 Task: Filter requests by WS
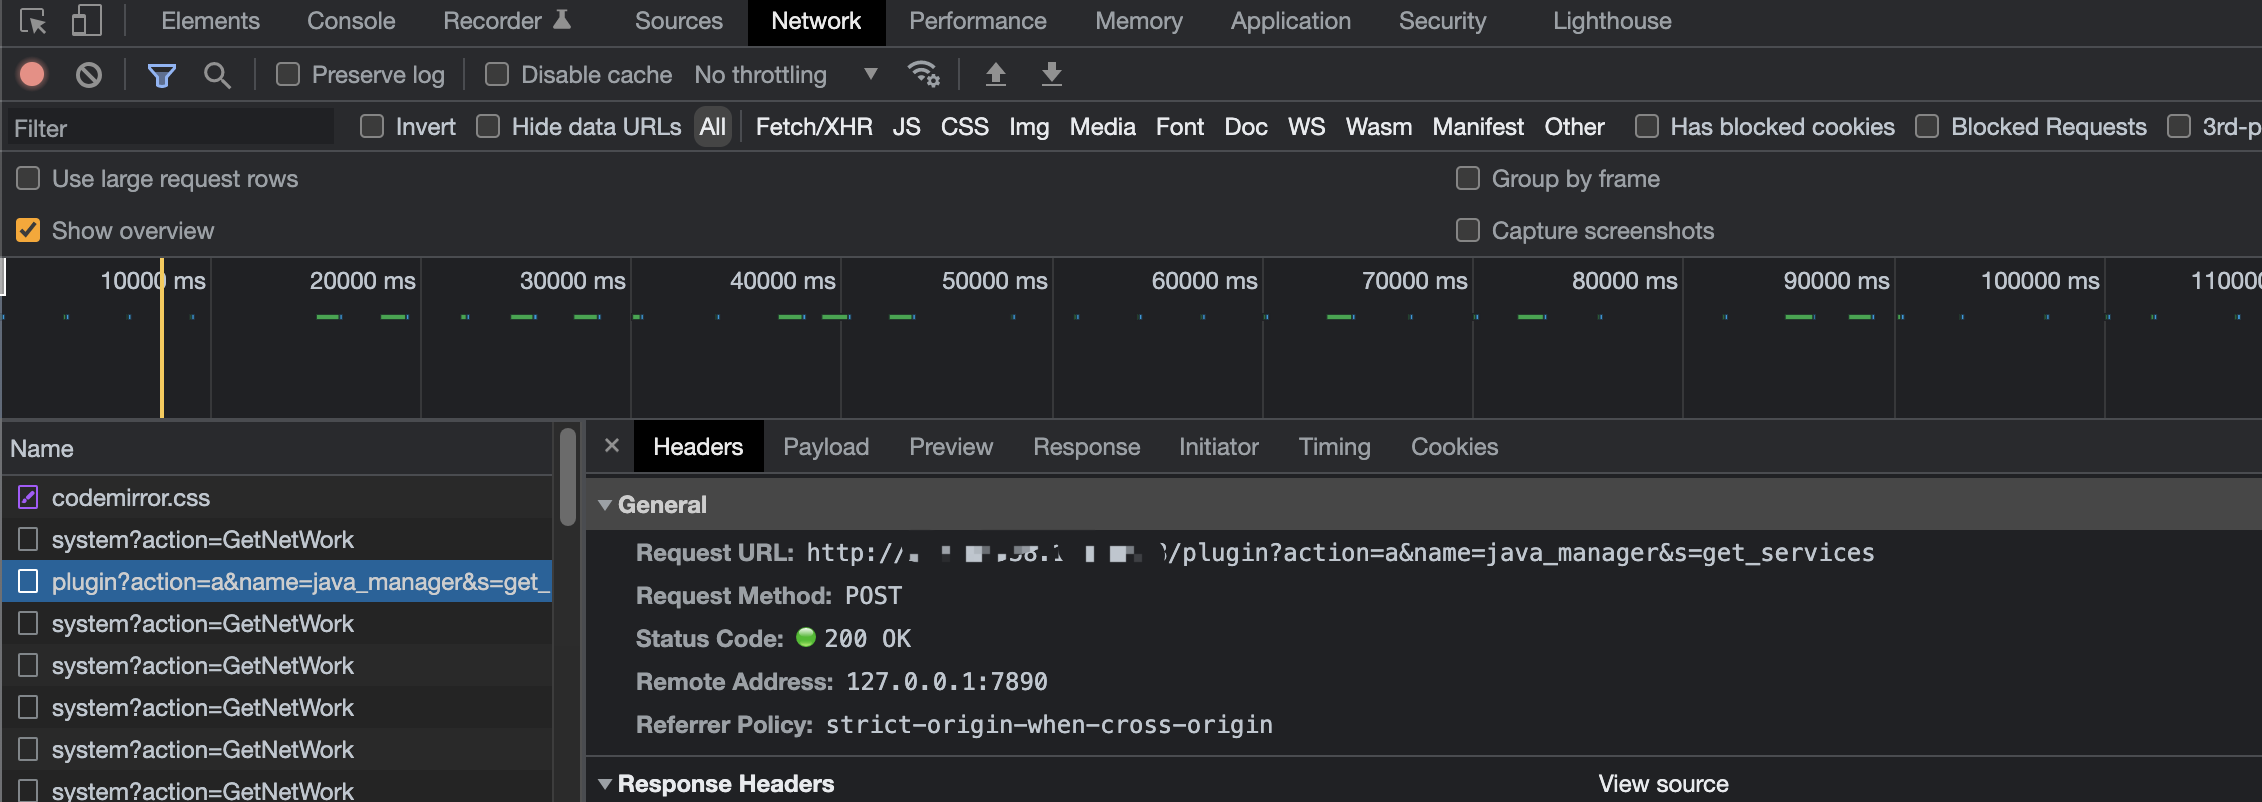[1307, 127]
